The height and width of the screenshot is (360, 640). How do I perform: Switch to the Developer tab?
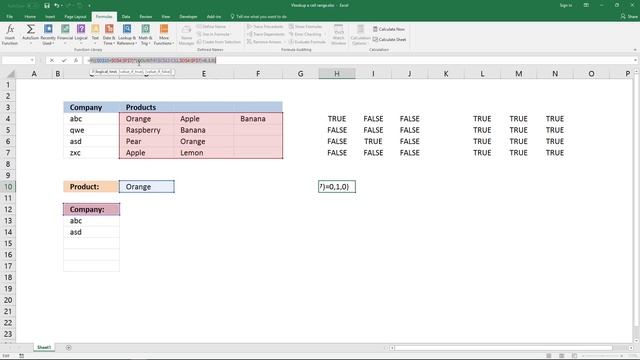188,17
